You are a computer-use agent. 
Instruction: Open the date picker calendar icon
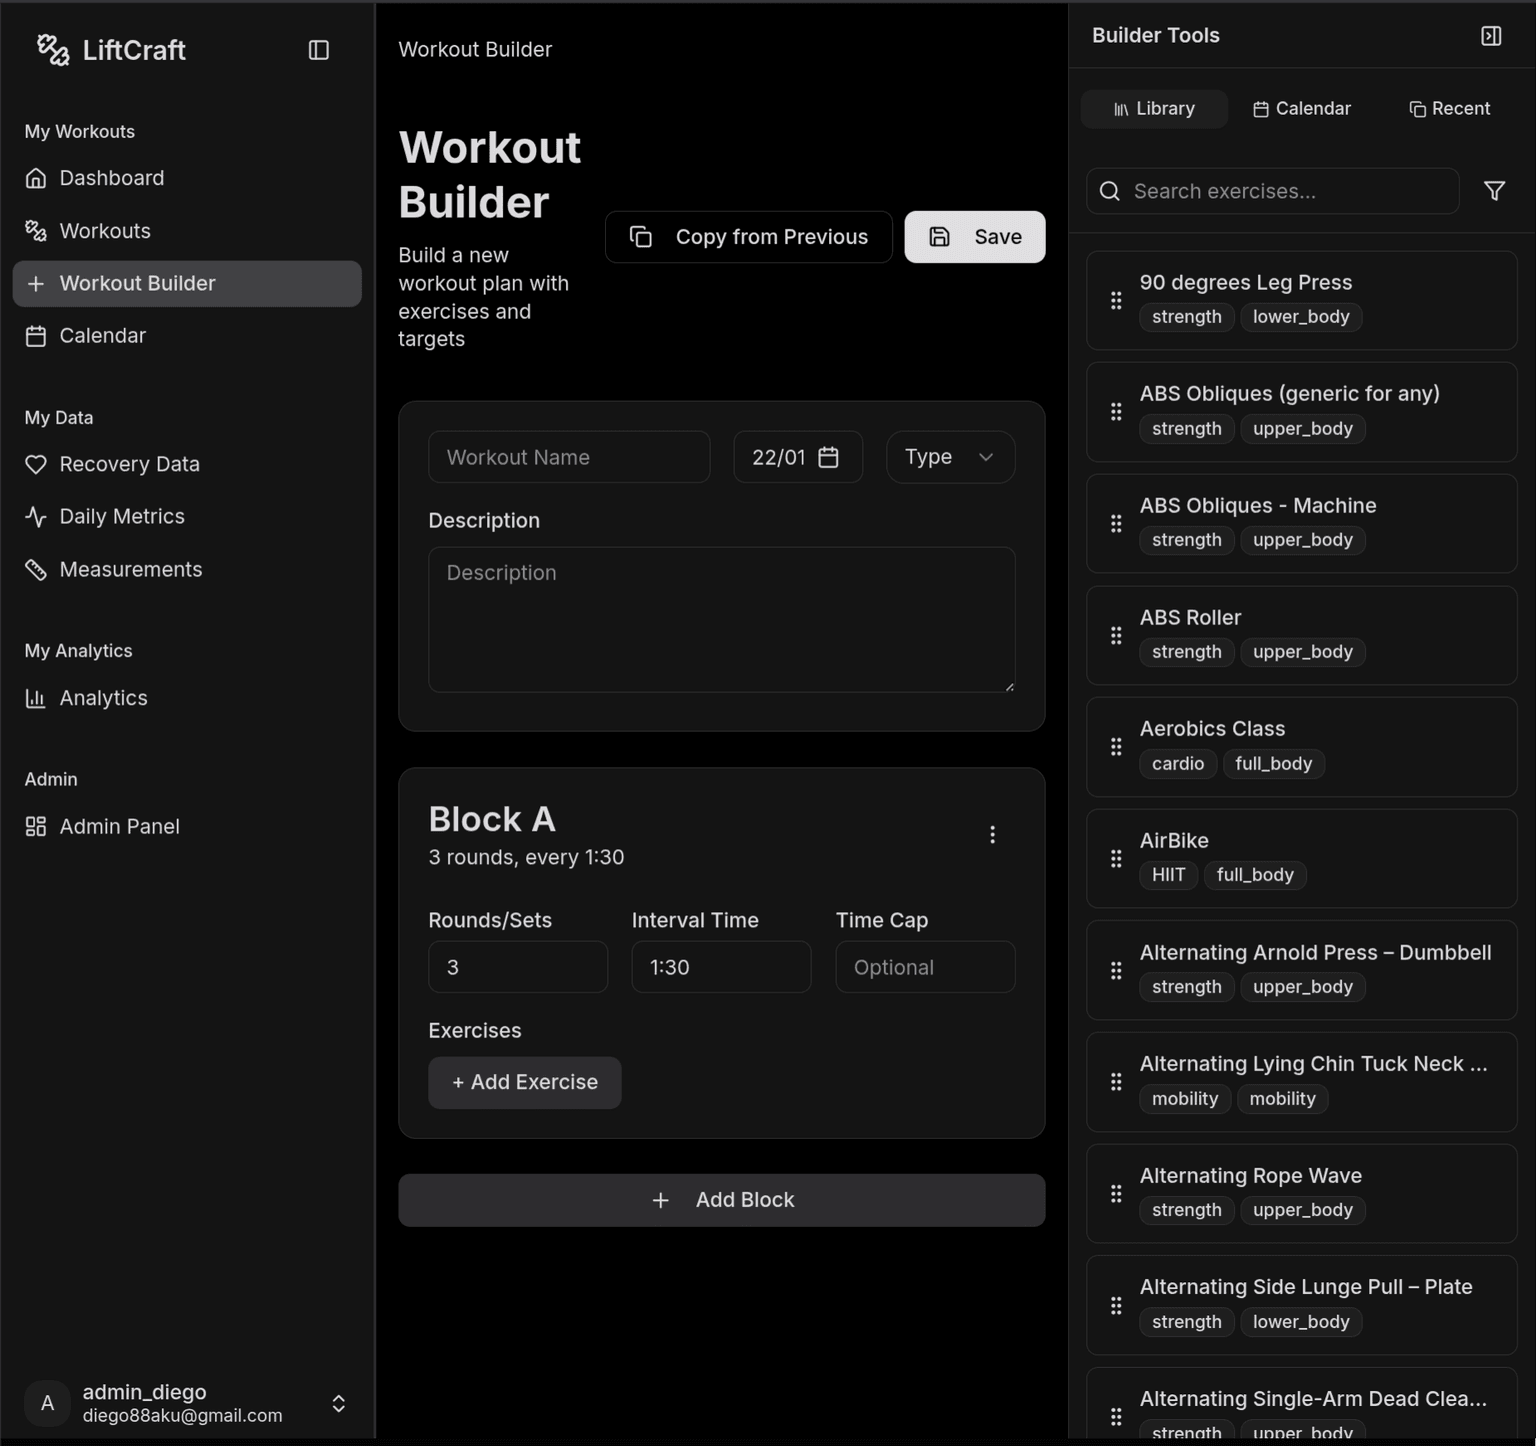[828, 457]
